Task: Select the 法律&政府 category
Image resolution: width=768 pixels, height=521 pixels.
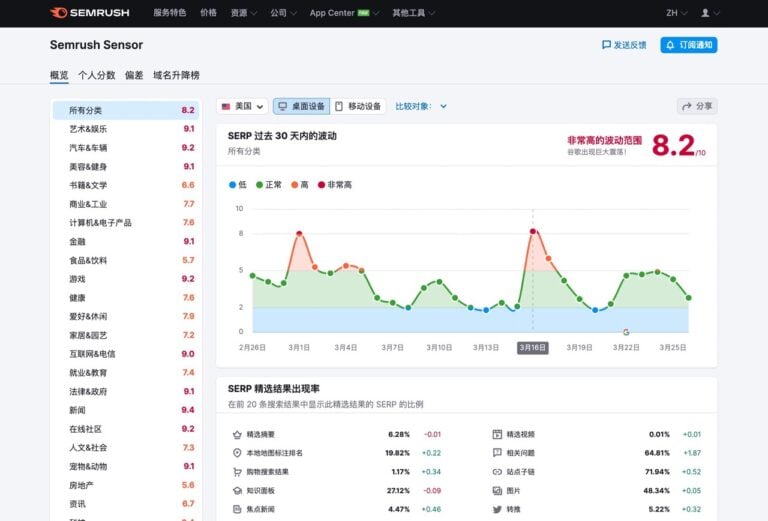Action: coord(126,391)
